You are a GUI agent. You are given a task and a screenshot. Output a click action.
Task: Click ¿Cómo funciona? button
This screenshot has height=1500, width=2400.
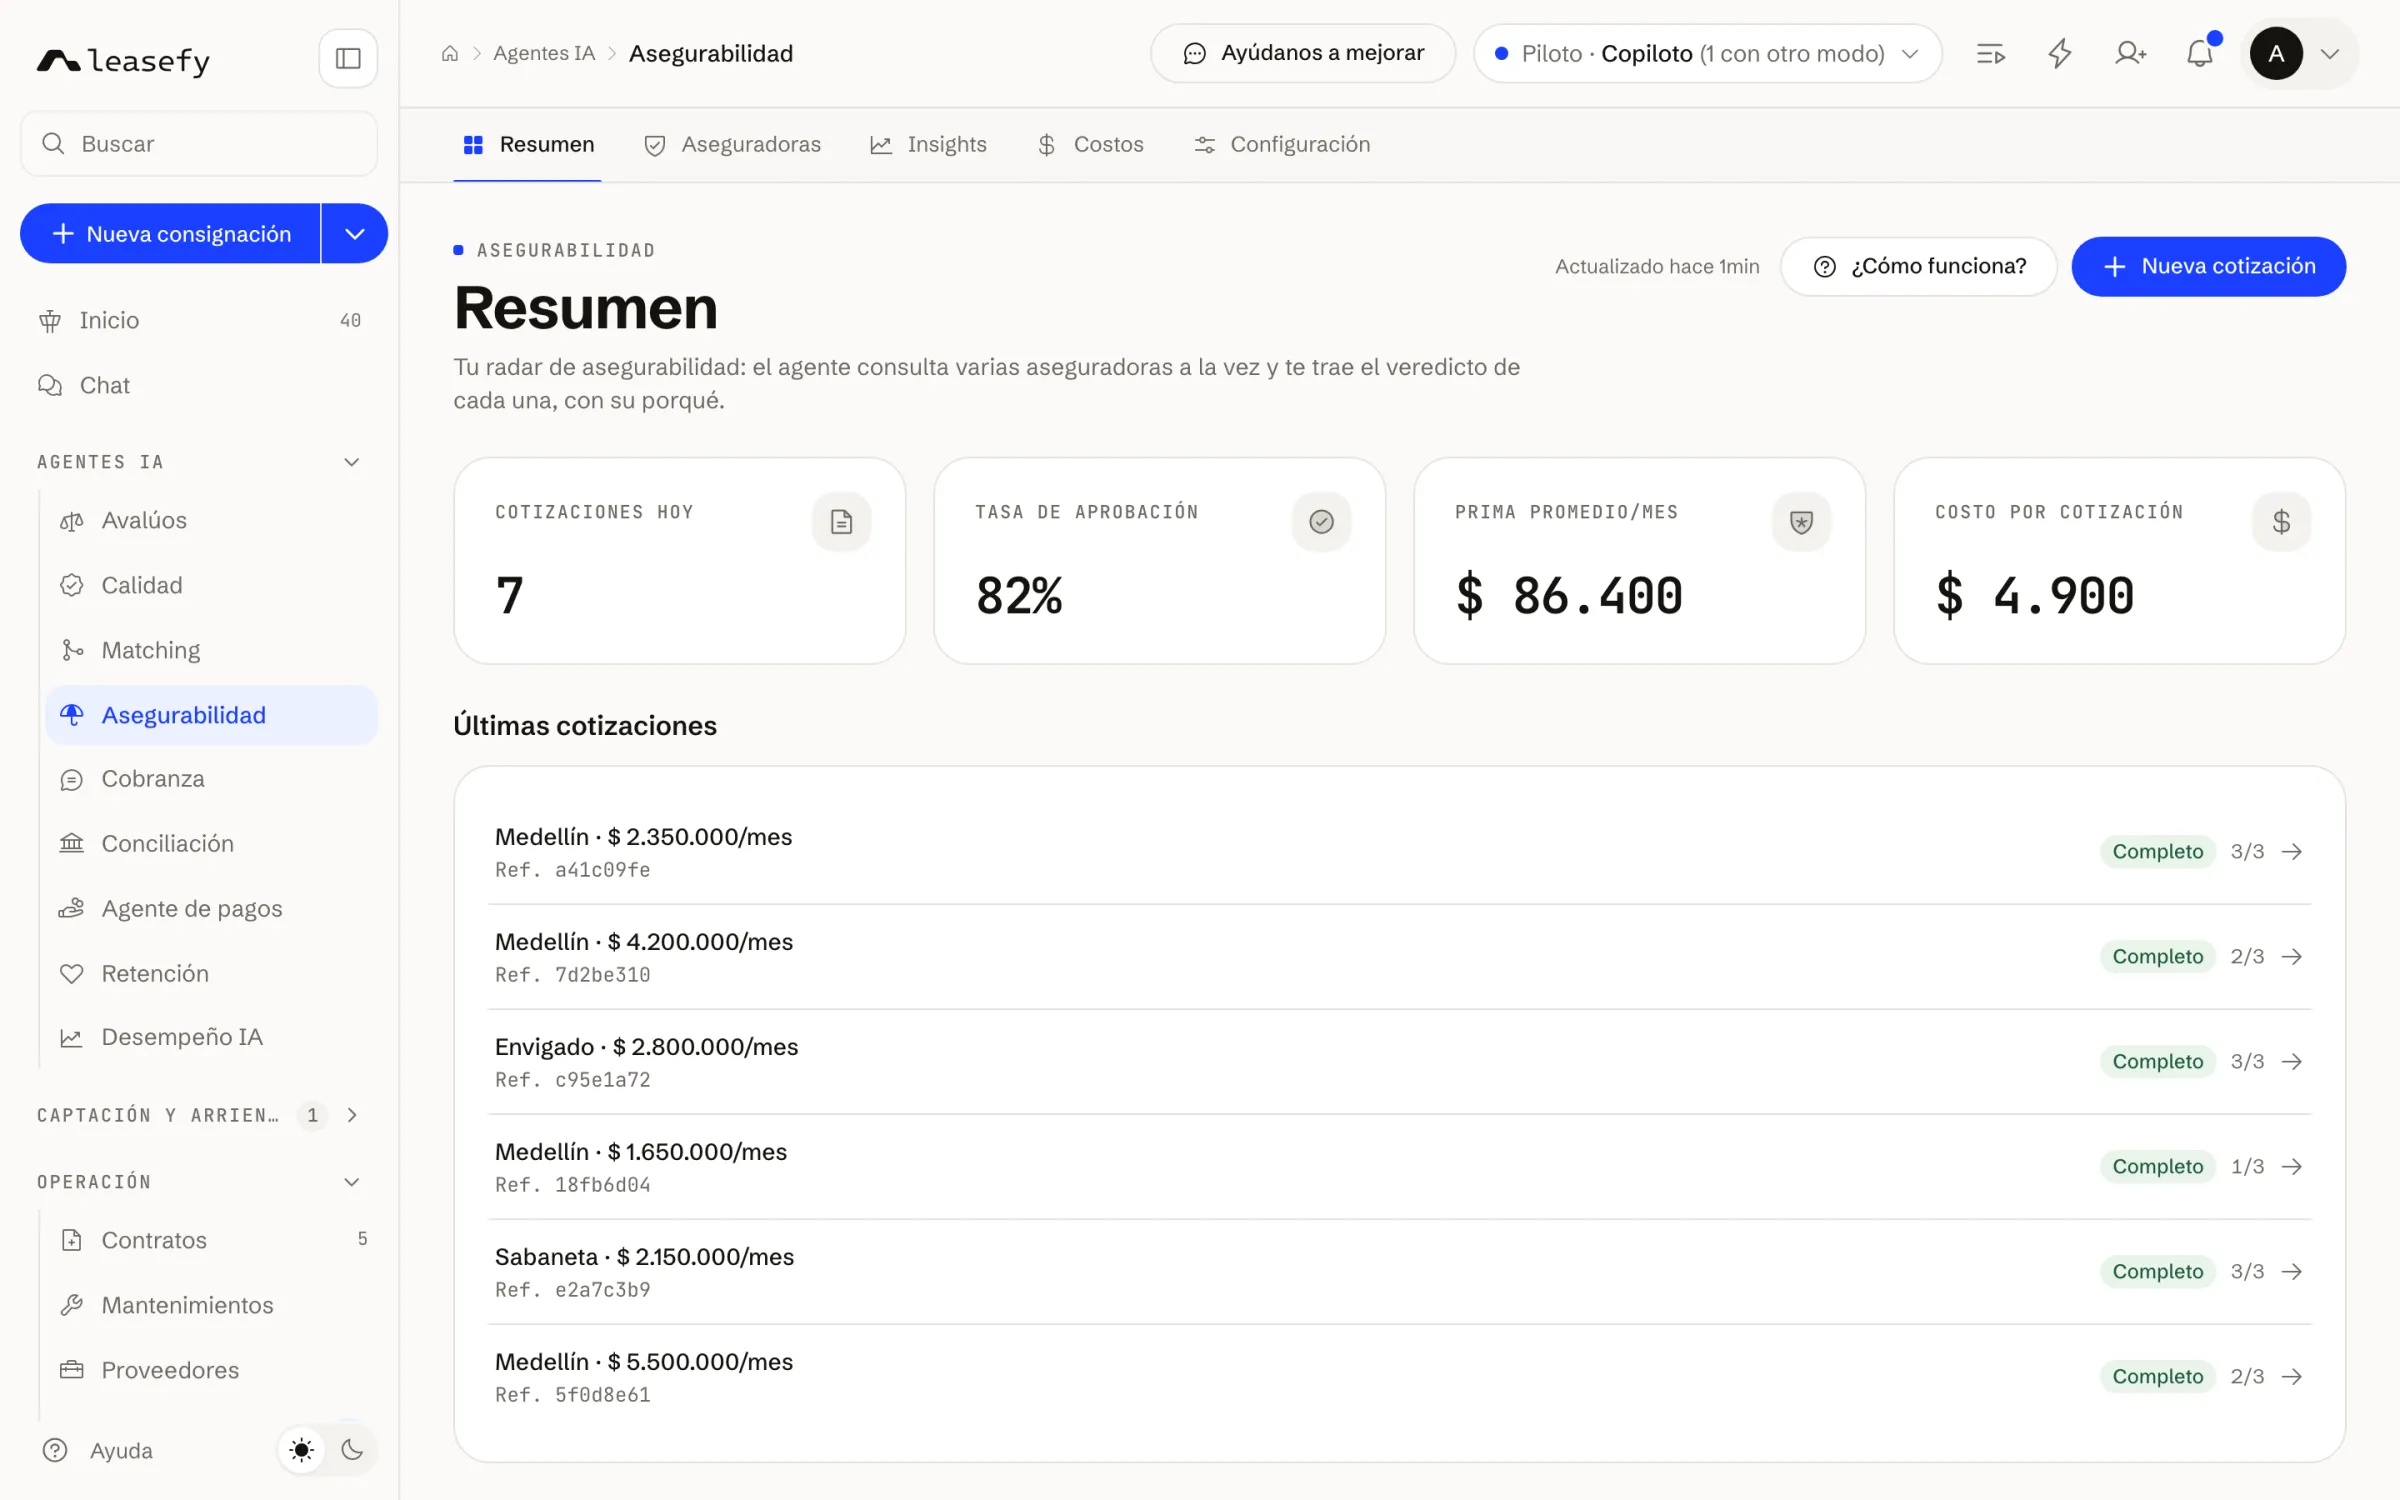coord(1919,267)
